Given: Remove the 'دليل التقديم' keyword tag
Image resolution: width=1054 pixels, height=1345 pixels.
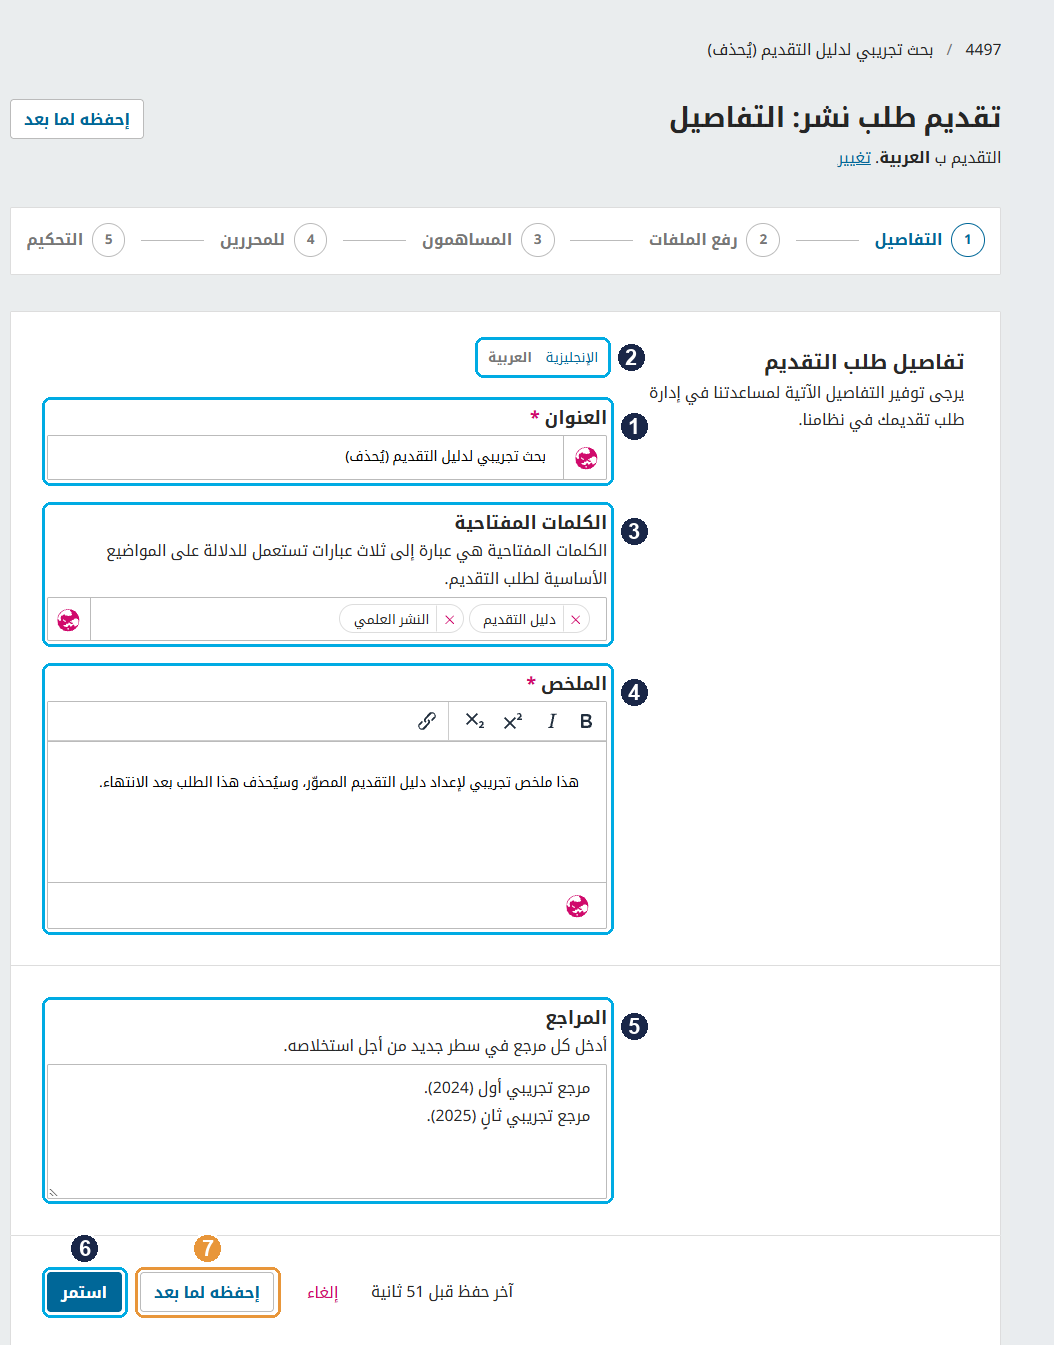Looking at the screenshot, I should (x=576, y=620).
